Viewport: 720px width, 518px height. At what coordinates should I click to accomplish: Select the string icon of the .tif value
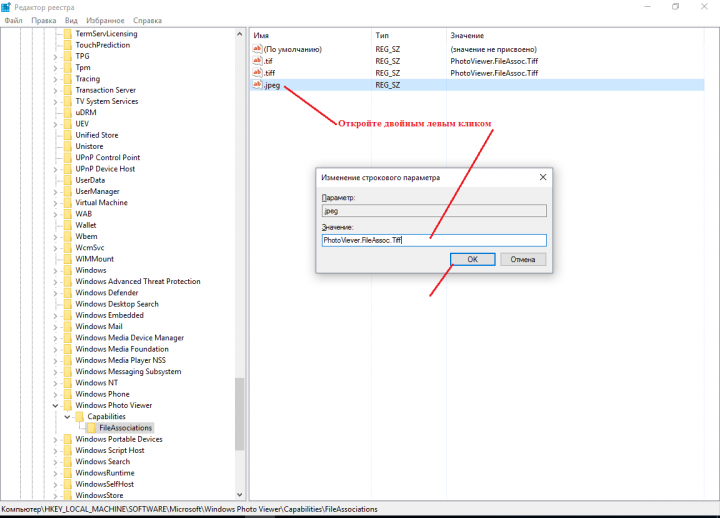(257, 61)
